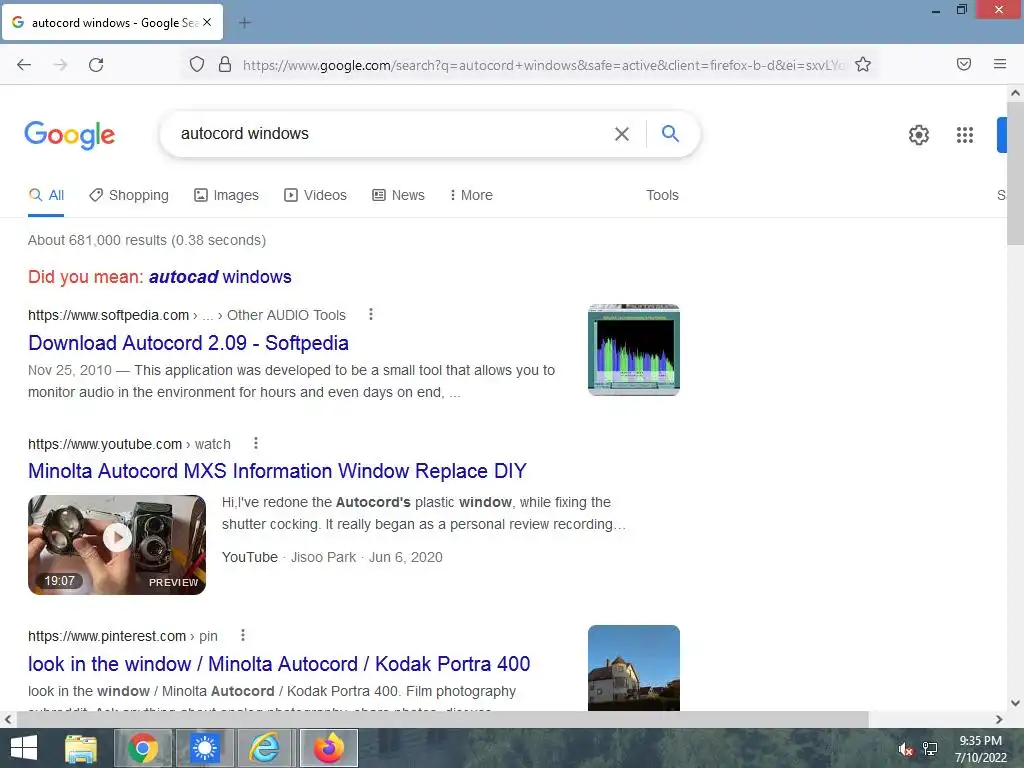1024x768 pixels.
Task: Save page to Pocket icon
Action: (964, 64)
